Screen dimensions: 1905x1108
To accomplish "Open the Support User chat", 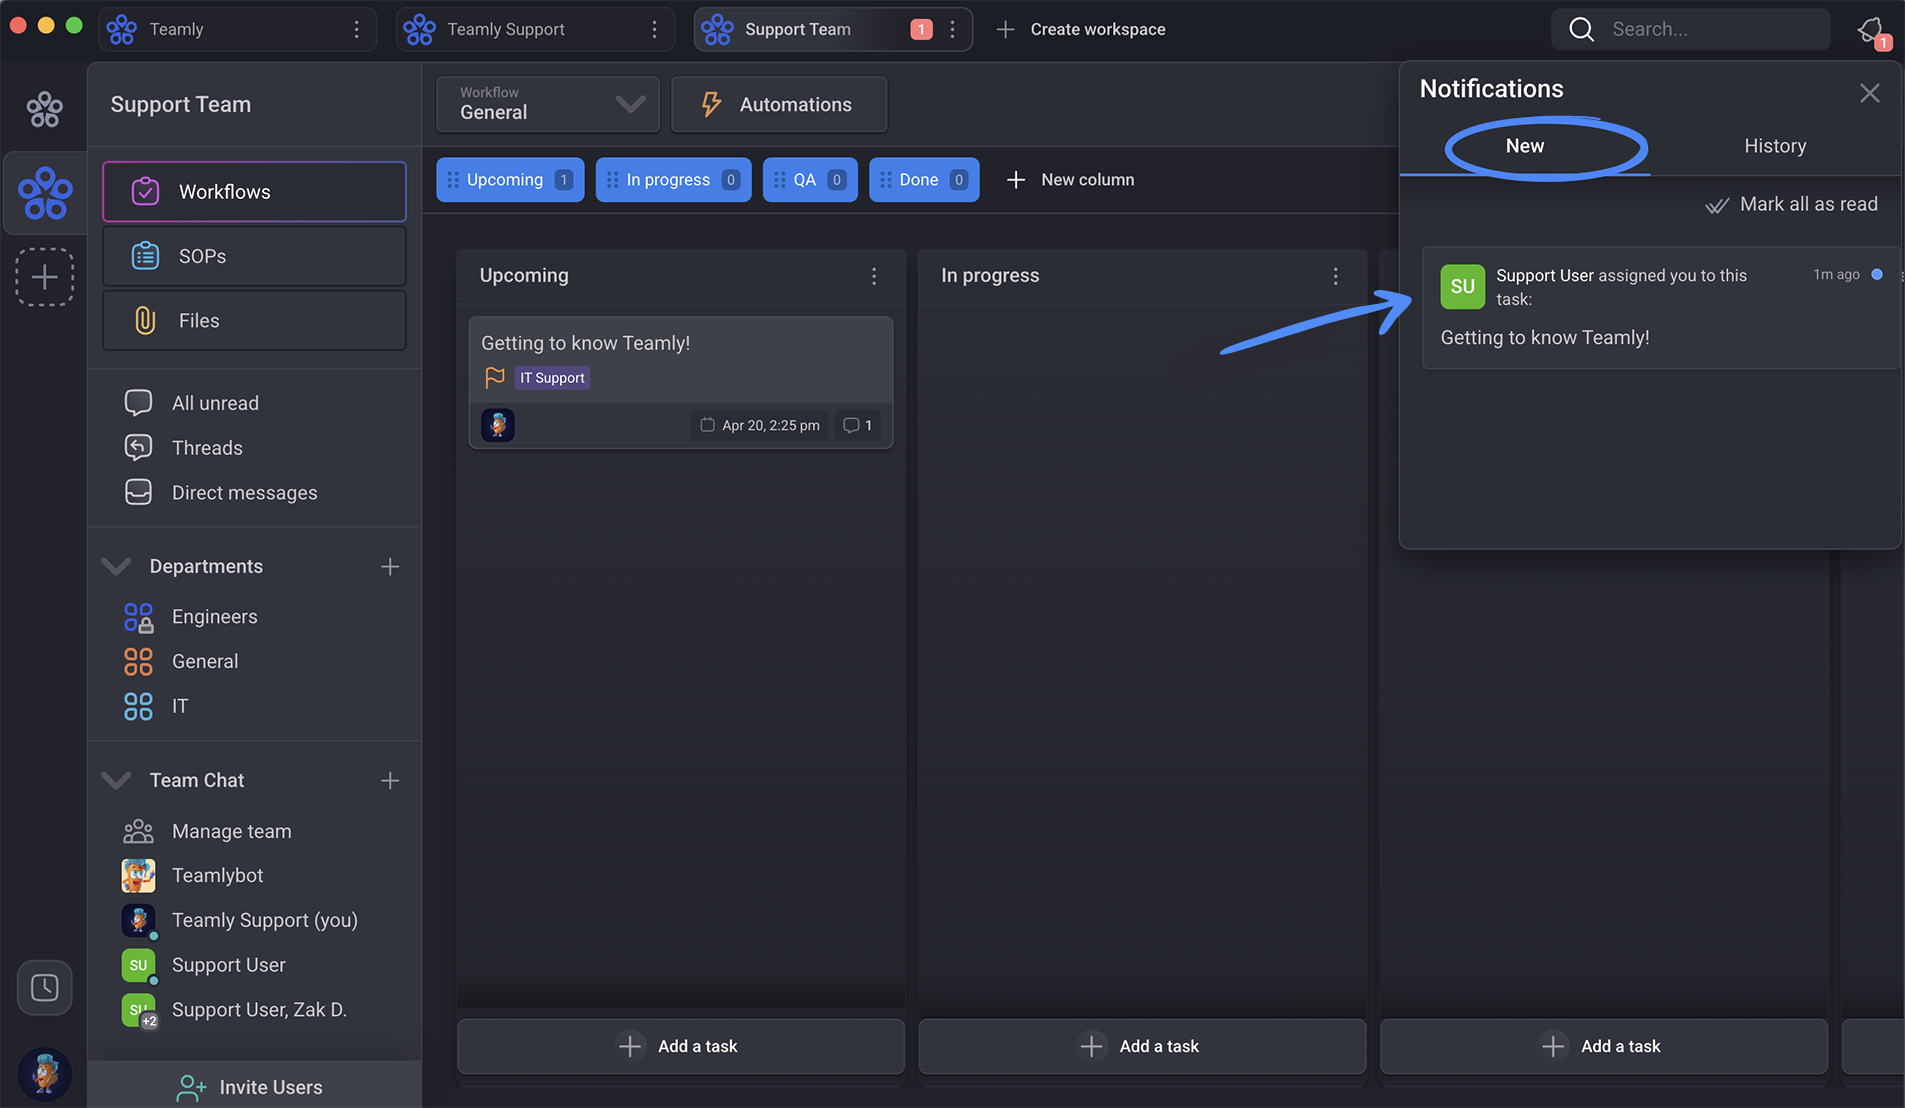I will [x=228, y=965].
